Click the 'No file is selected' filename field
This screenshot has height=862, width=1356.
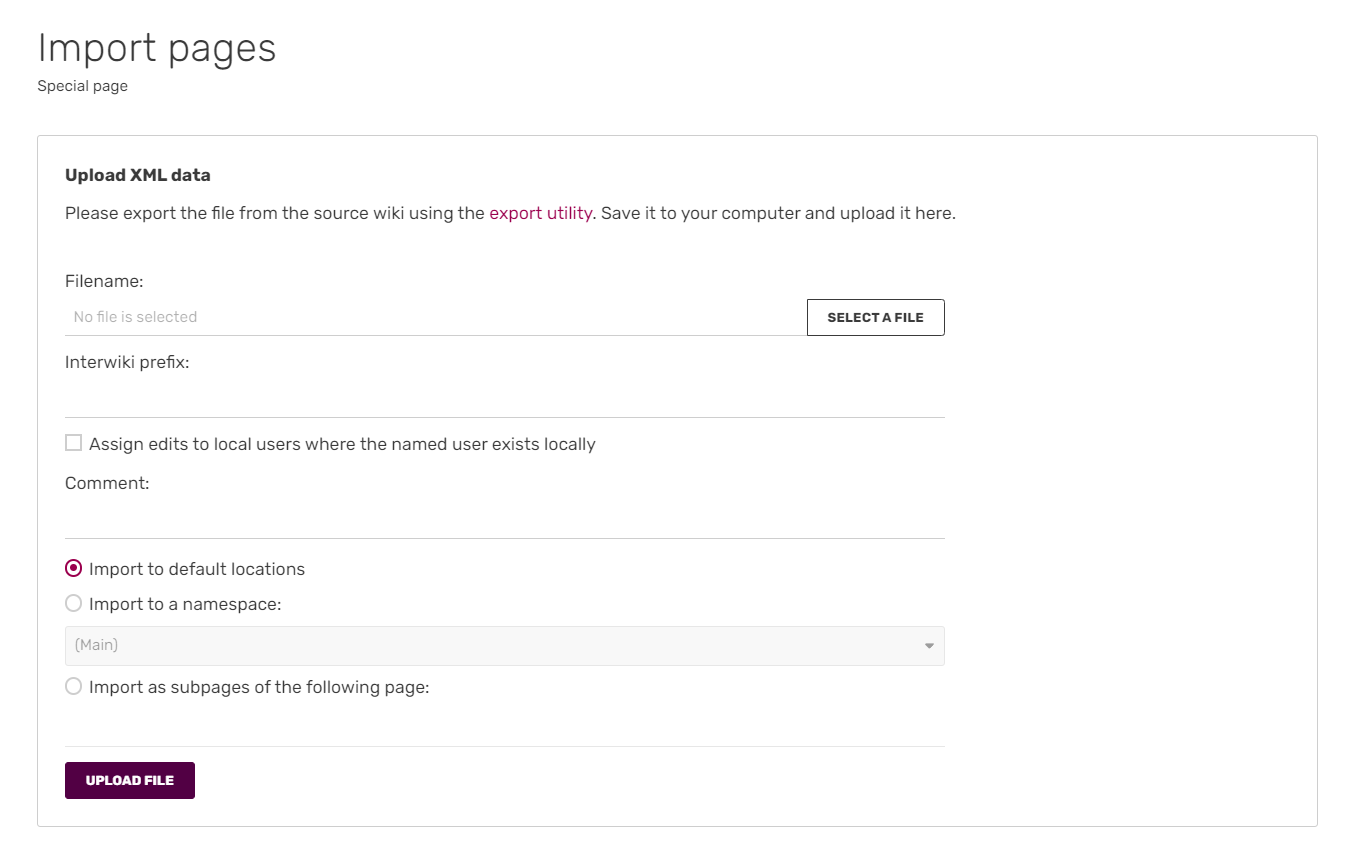[435, 317]
